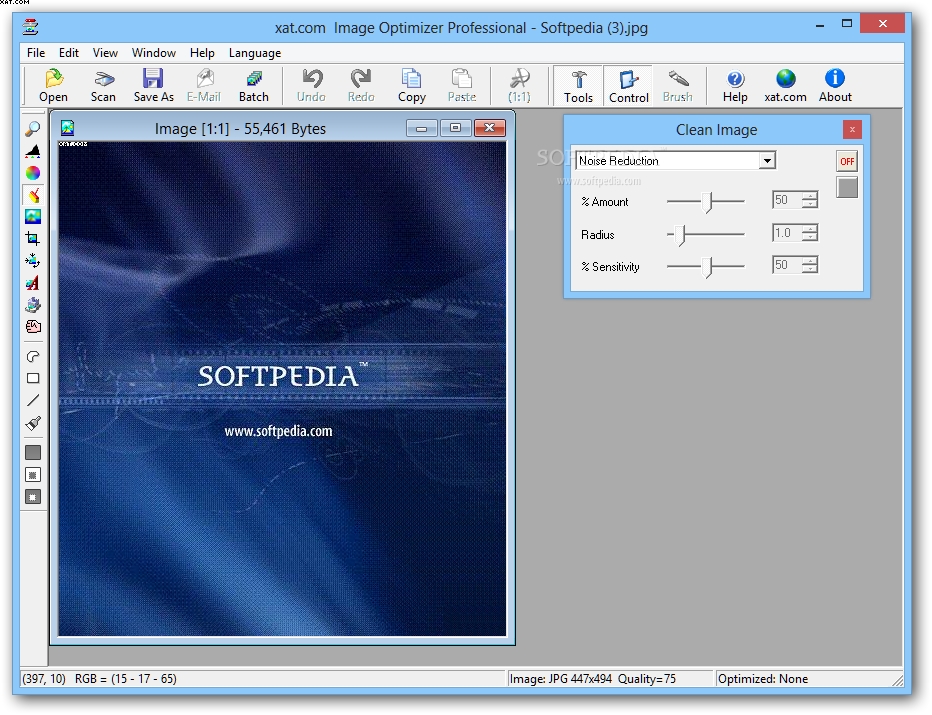The width and height of the screenshot is (932, 715).
Task: Close the Clean Image panel
Action: (852, 129)
